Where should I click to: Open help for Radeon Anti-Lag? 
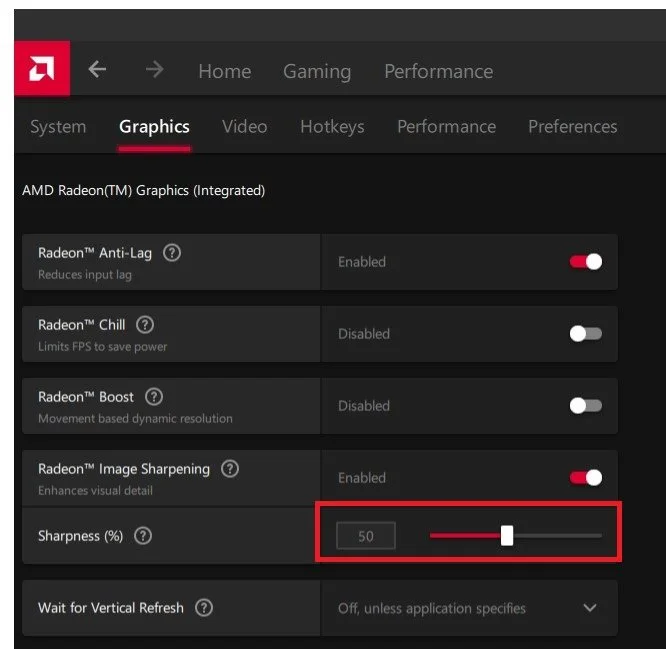pyautogui.click(x=172, y=253)
